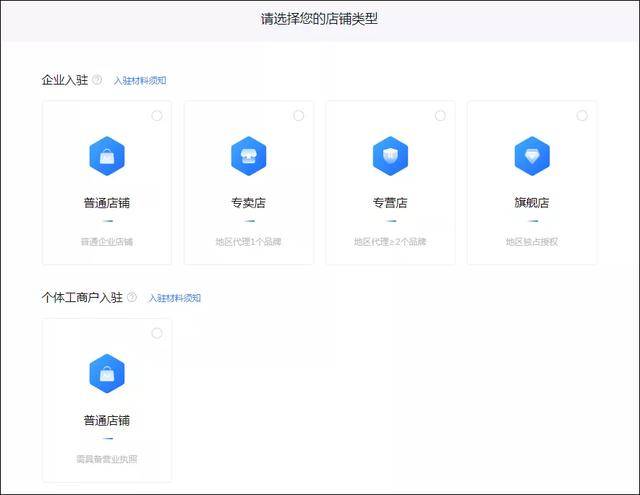Viewport: 640px width, 495px height.
Task: Select the 个体工商户 普通店铺 radio button
Action: point(157,333)
